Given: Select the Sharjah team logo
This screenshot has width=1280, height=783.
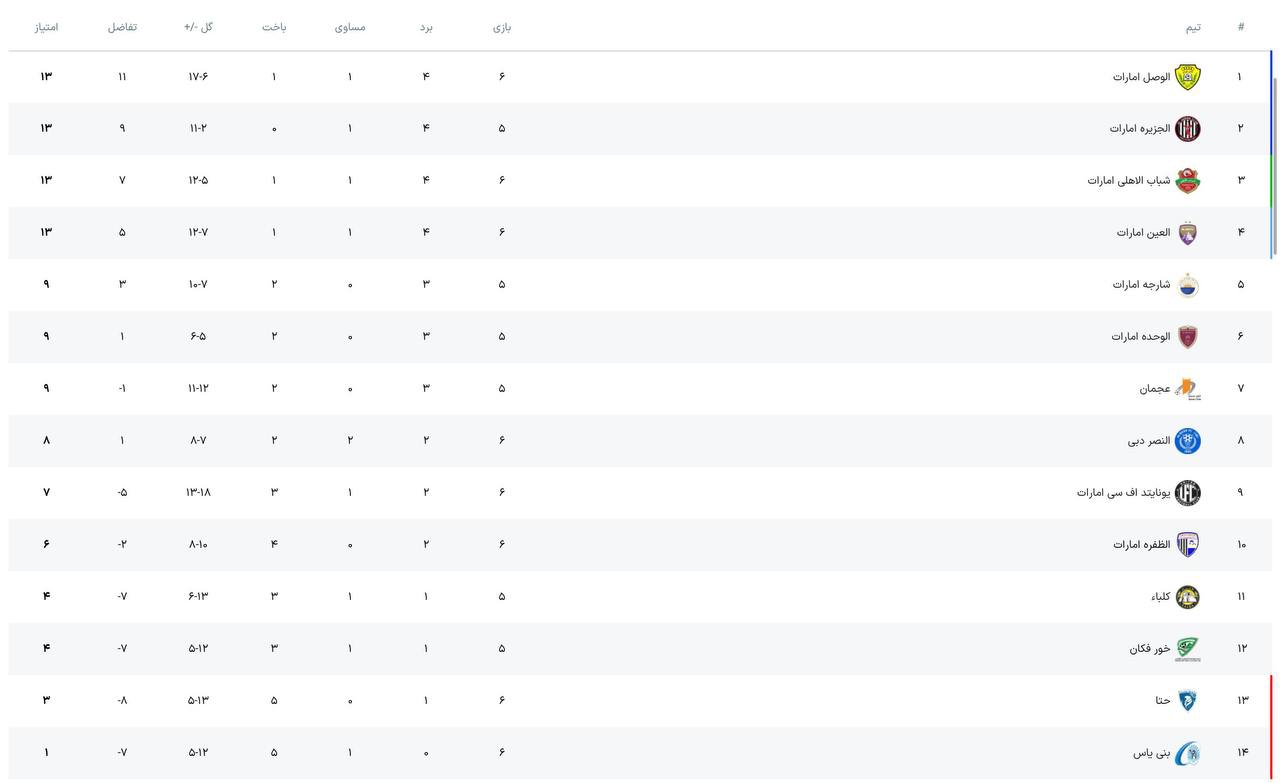Looking at the screenshot, I should tap(1187, 285).
